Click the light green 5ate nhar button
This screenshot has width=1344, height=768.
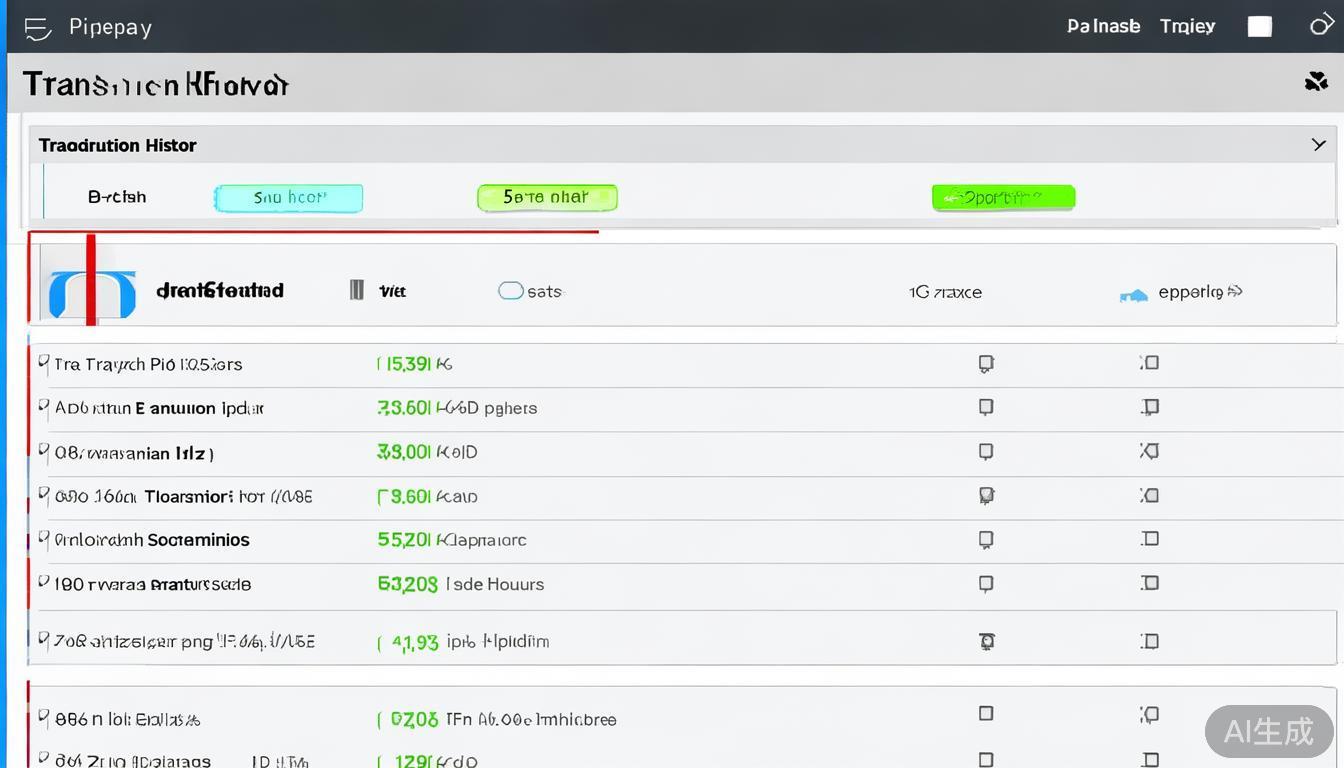547,198
